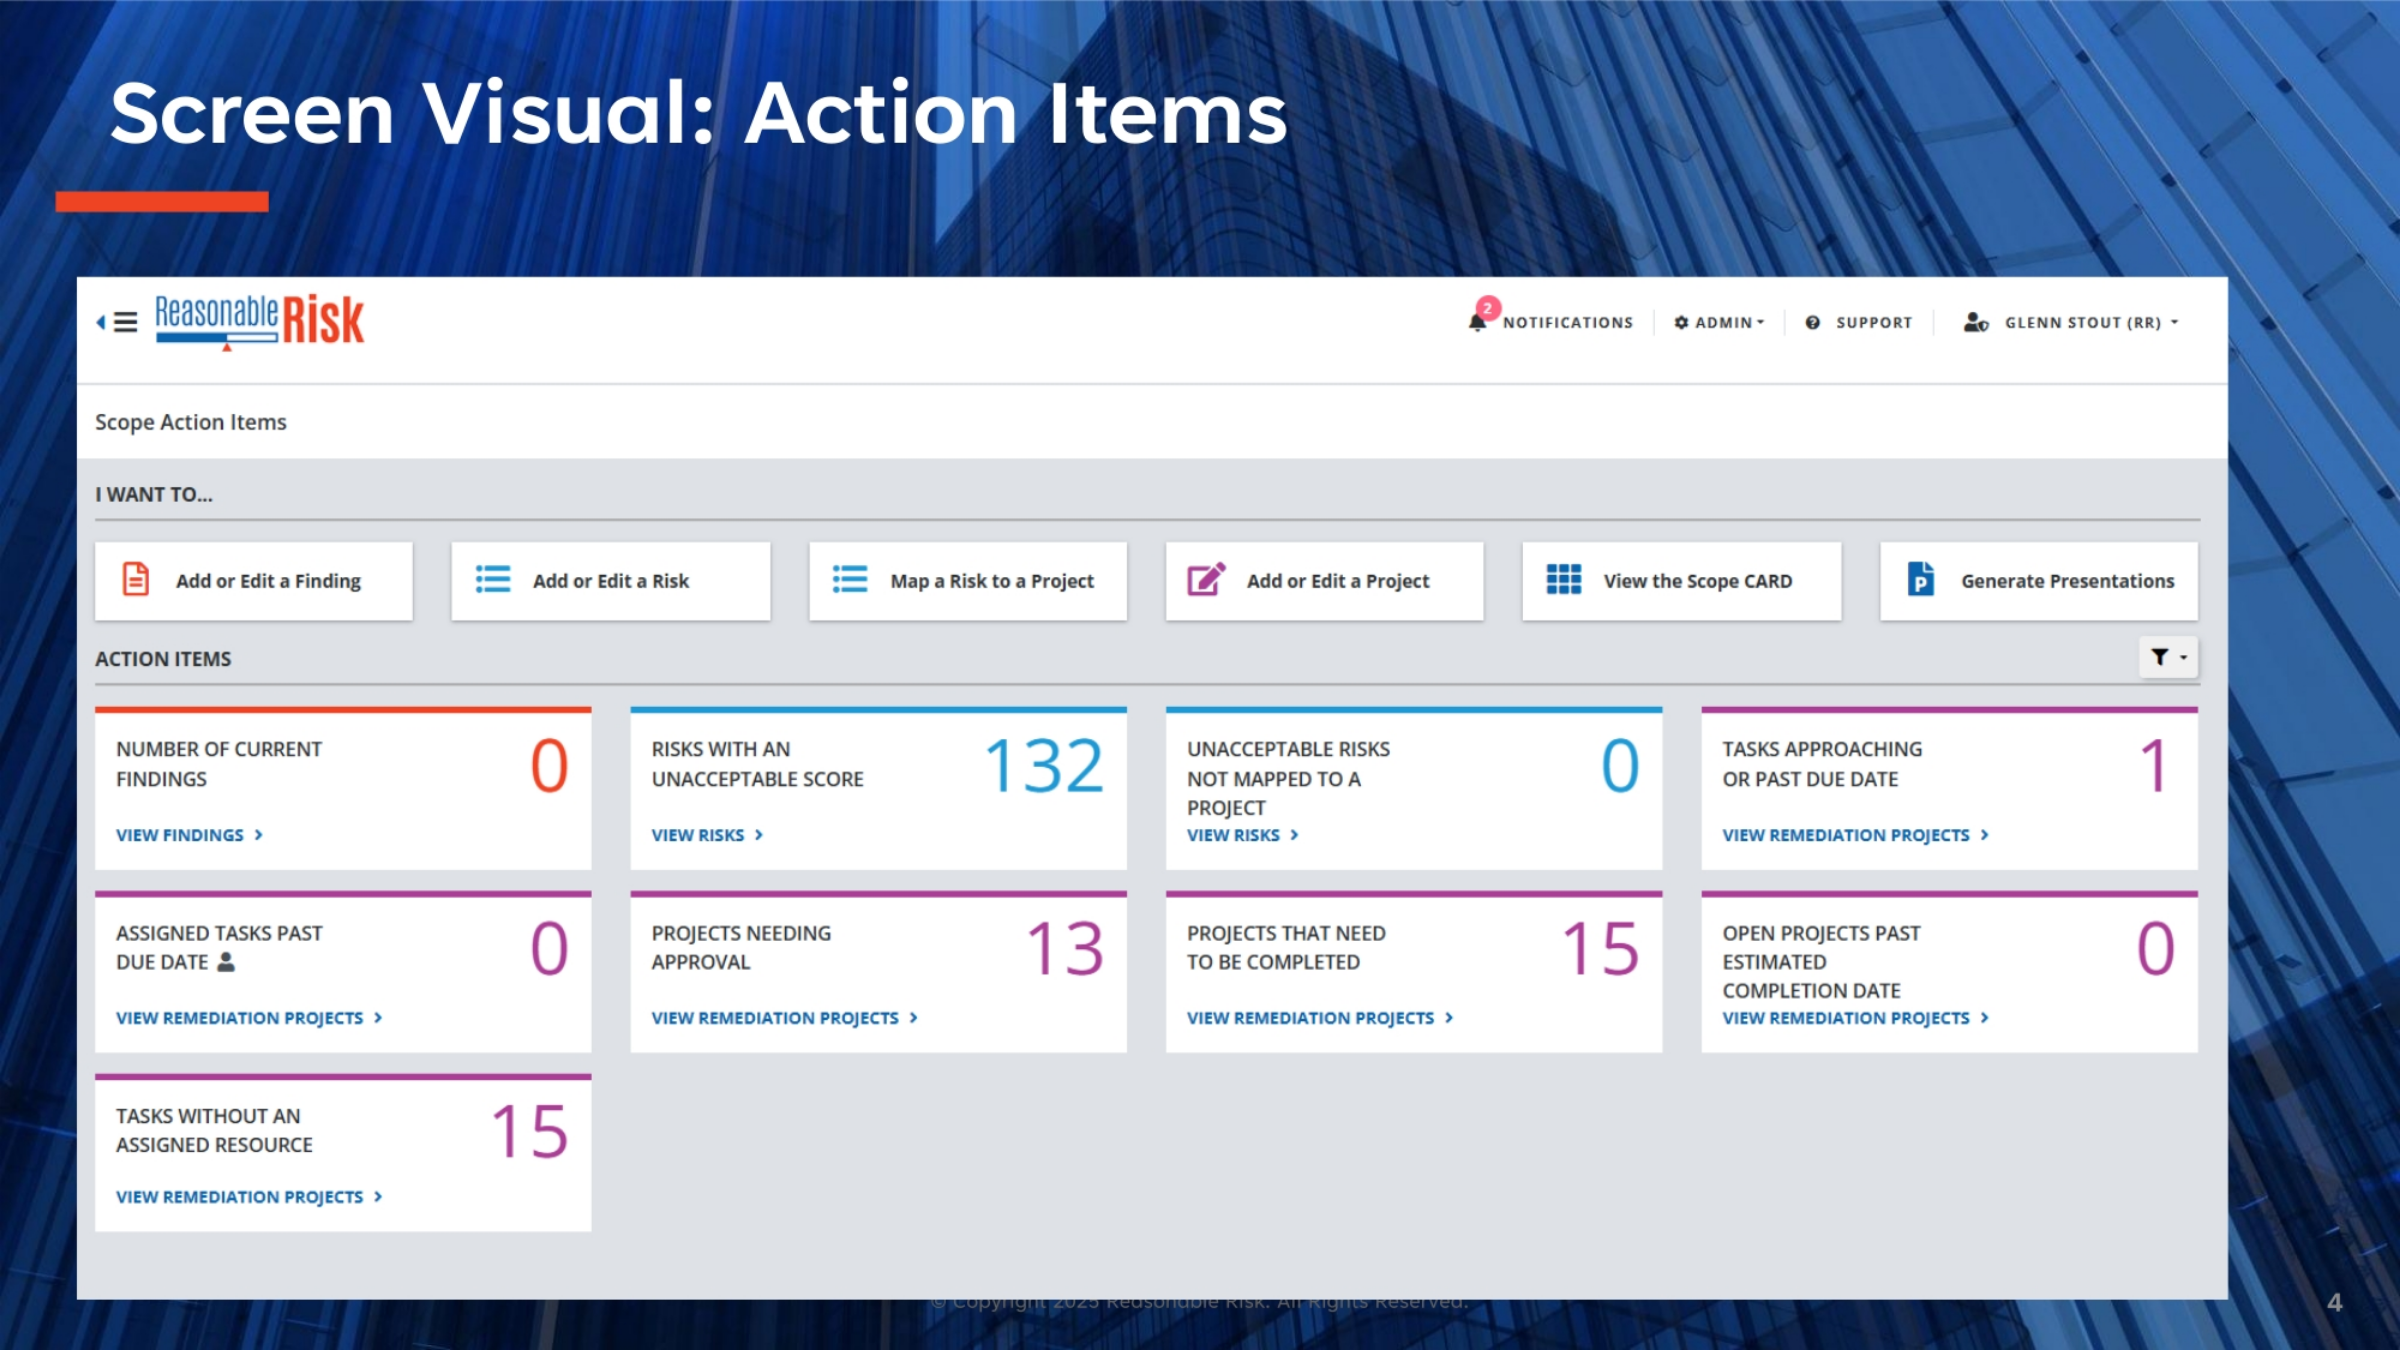Click the TASKS APPROACHING OR PAST DUE DATE label
Image resolution: width=2400 pixels, height=1350 pixels.
pyautogui.click(x=1822, y=764)
